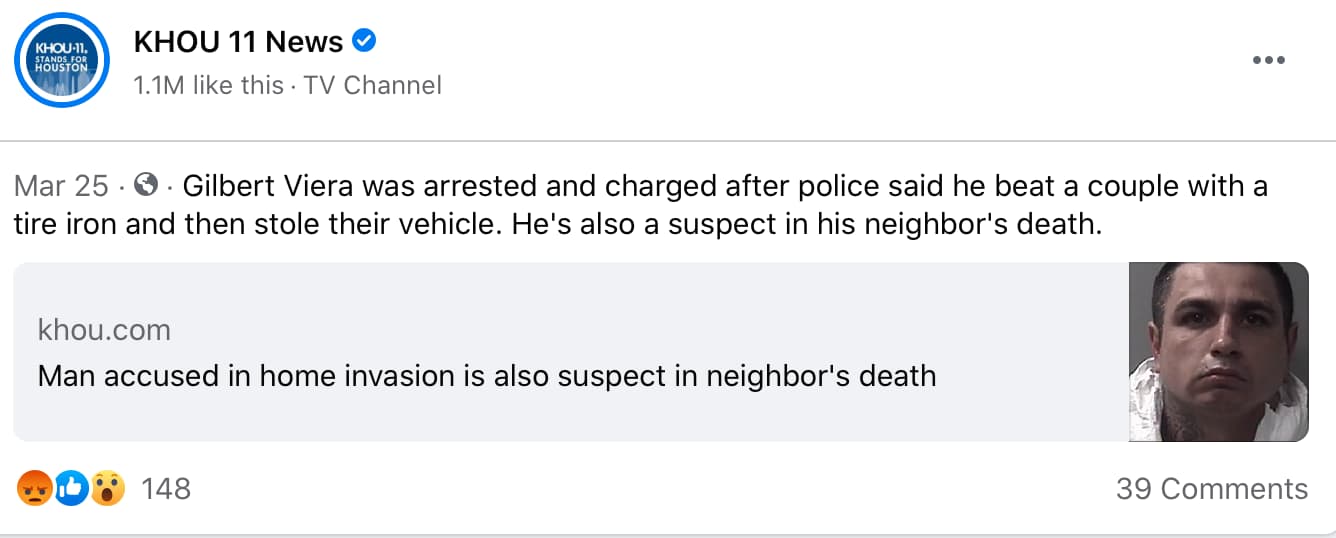Click the wow reaction emoji

coord(107,488)
